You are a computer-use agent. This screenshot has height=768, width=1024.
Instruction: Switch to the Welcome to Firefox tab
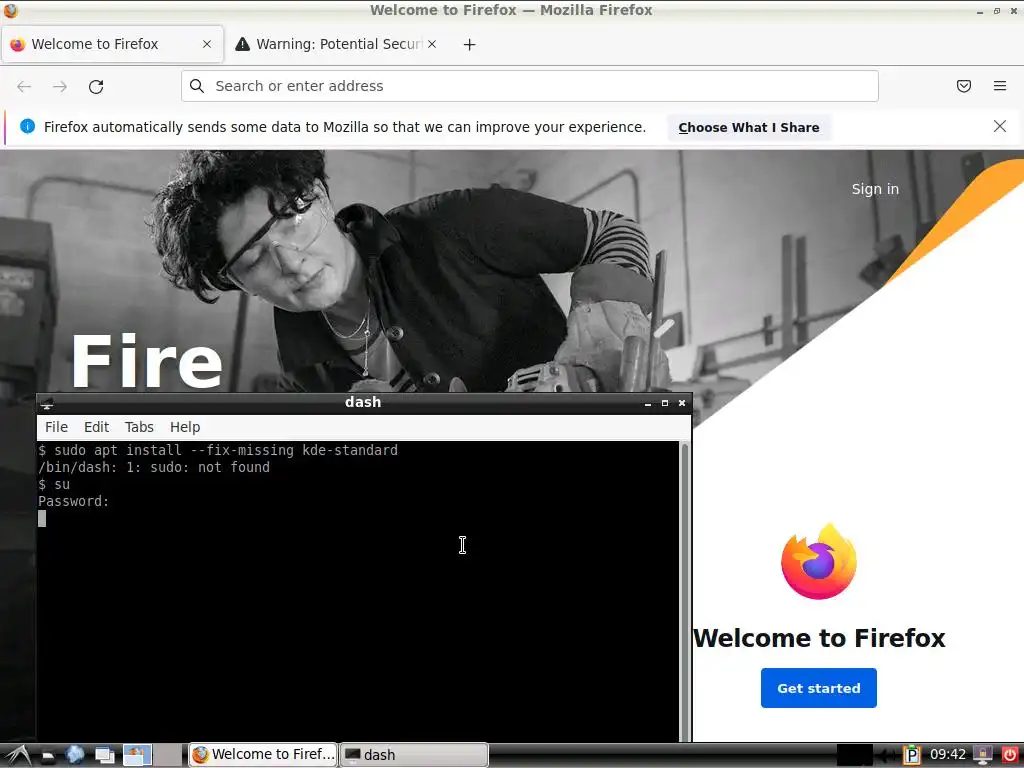click(112, 44)
